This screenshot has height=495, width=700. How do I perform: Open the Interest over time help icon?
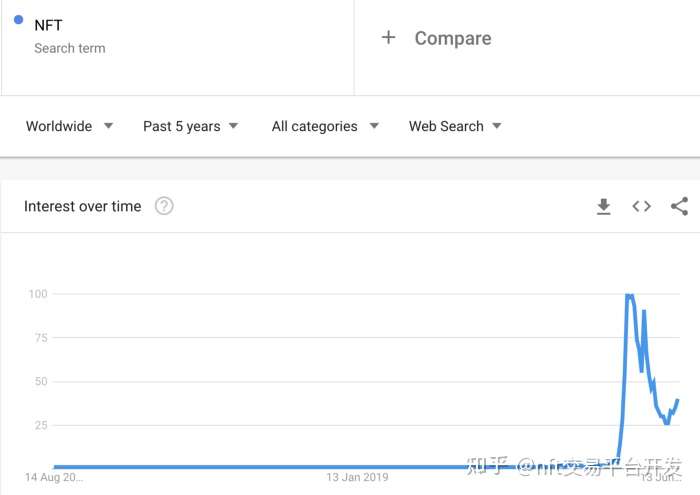164,206
